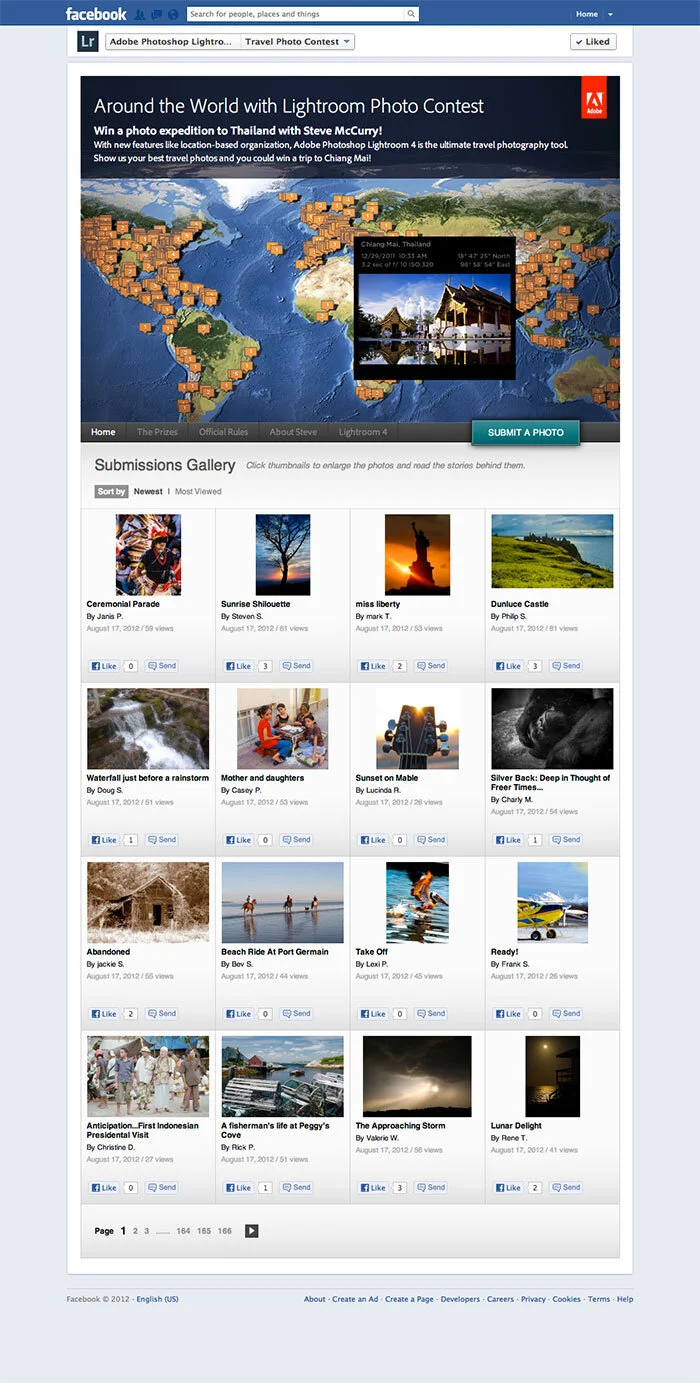Go to next gallery page arrow
700x1383 pixels.
click(252, 1231)
